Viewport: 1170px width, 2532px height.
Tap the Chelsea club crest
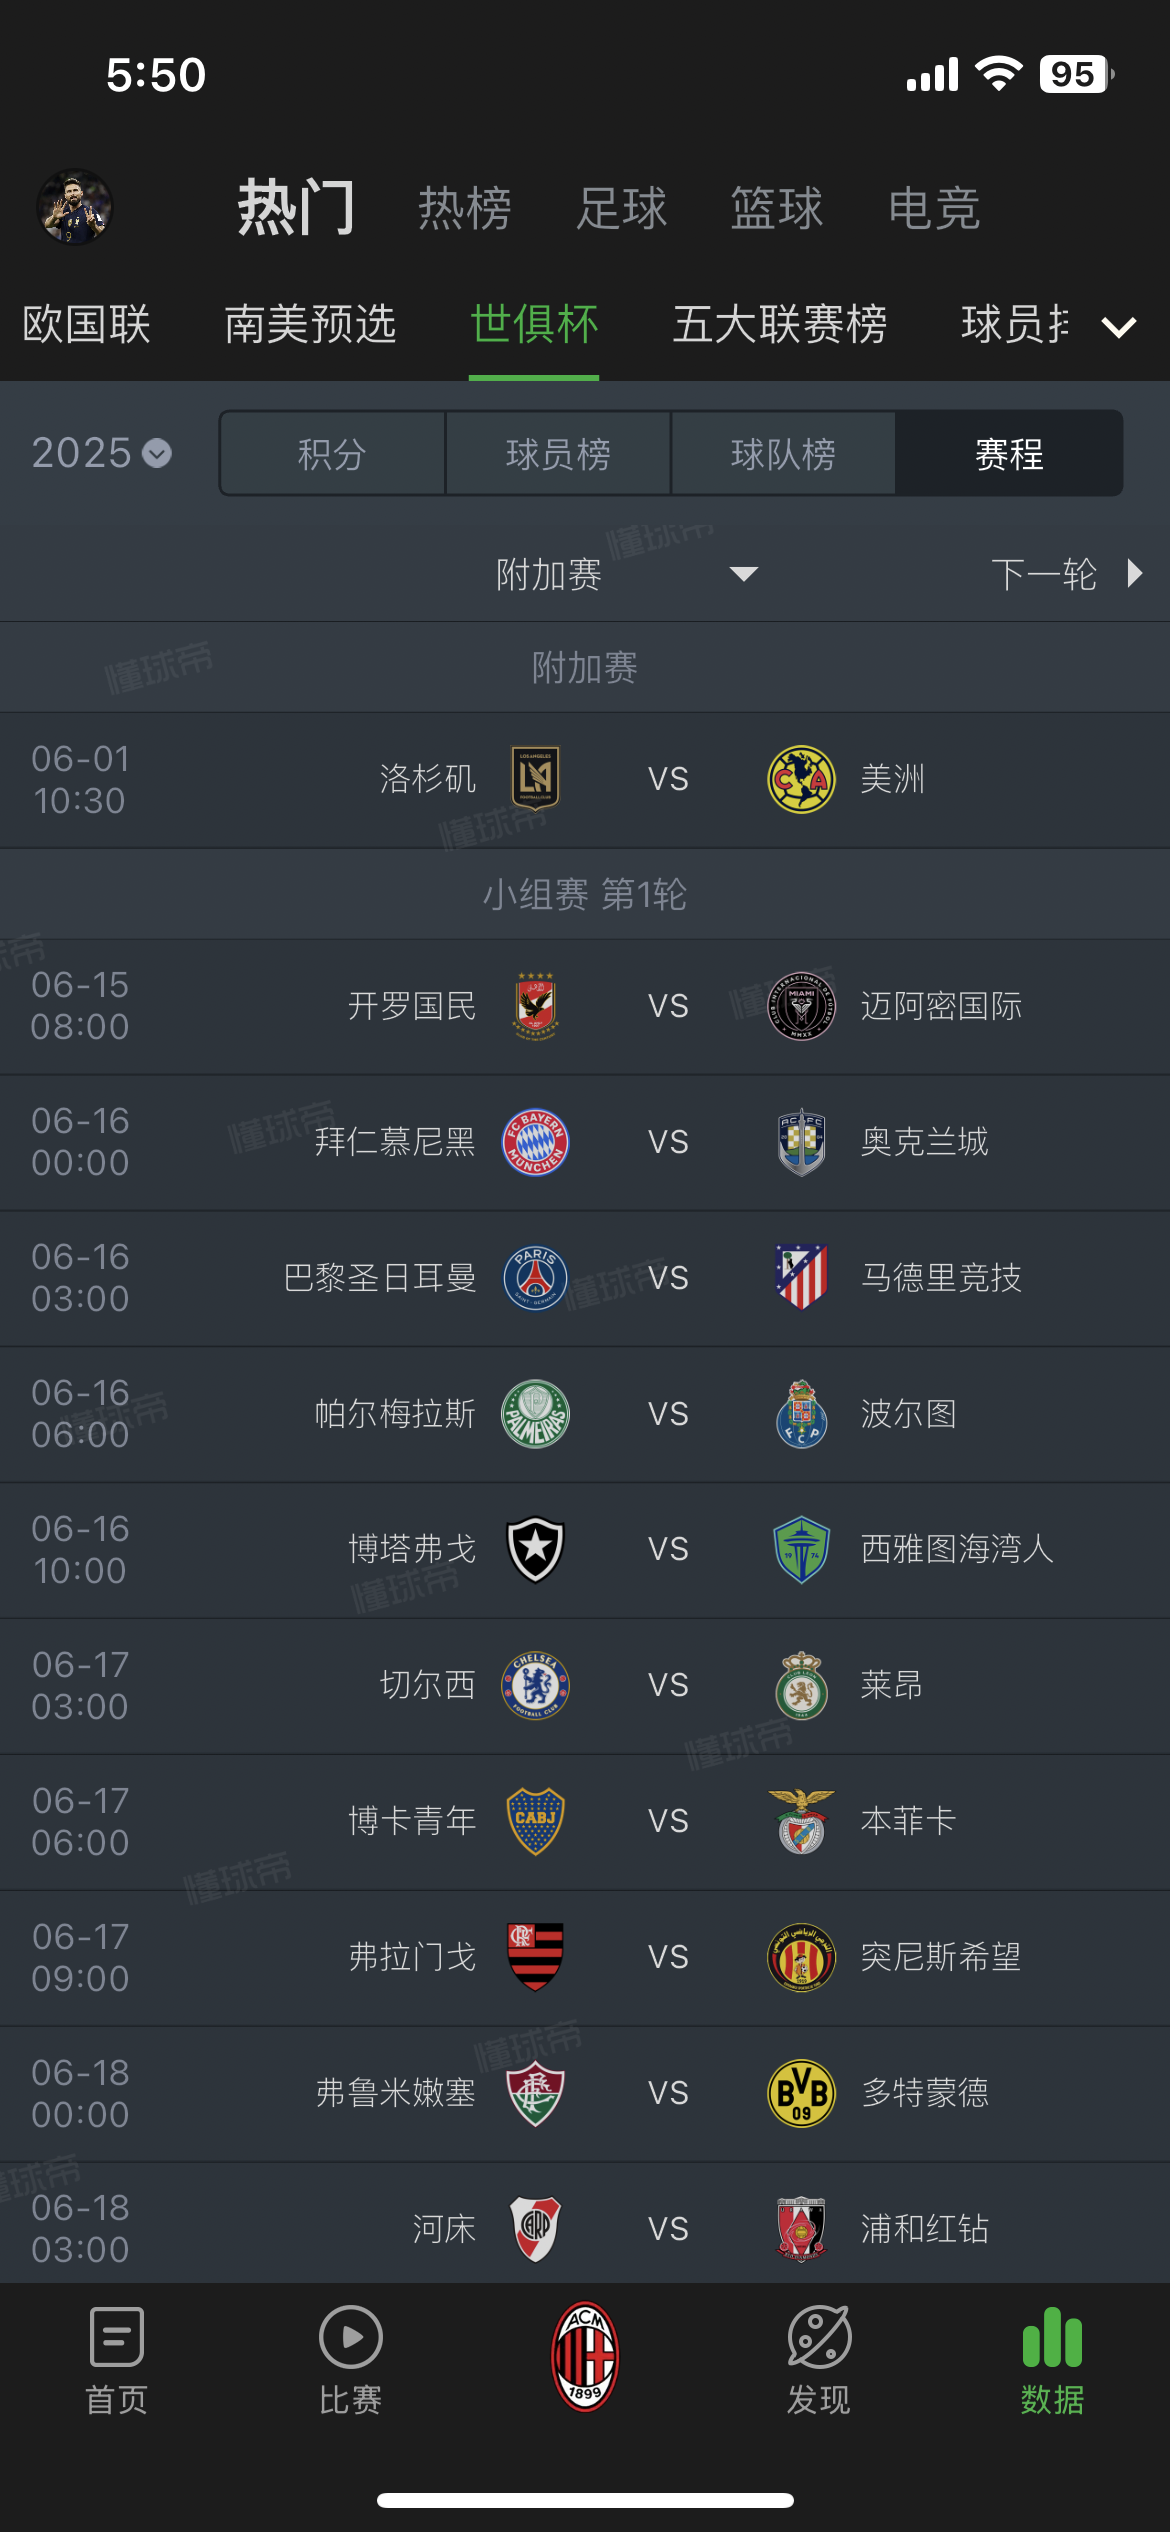(x=535, y=1685)
